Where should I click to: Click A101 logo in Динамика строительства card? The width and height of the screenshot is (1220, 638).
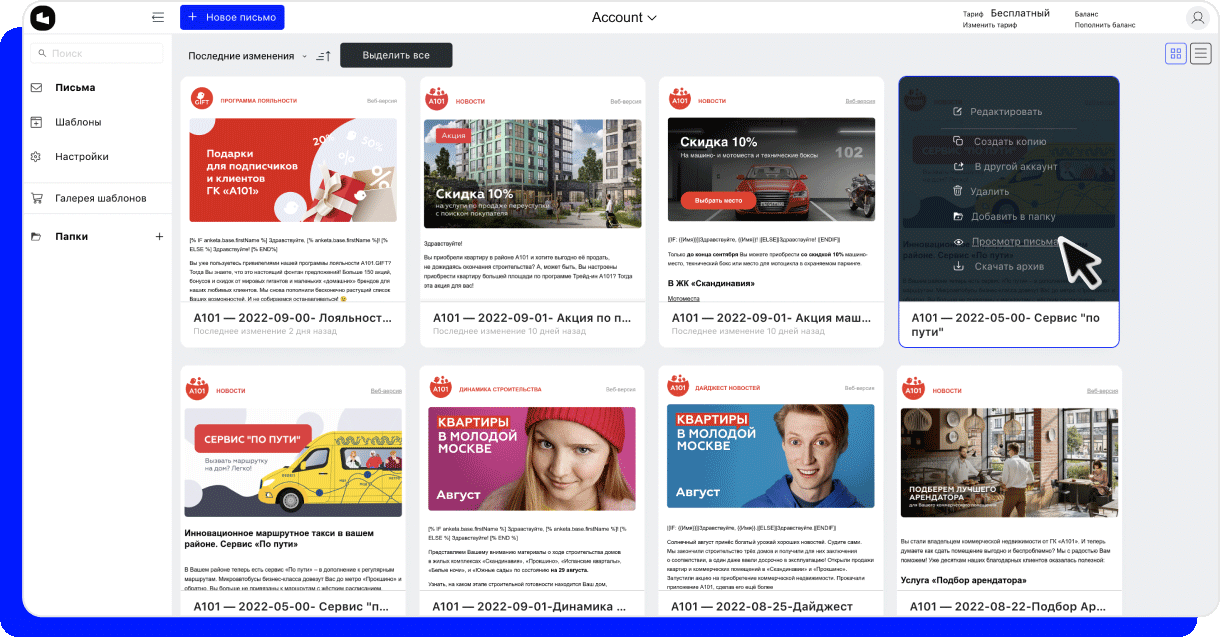440,389
